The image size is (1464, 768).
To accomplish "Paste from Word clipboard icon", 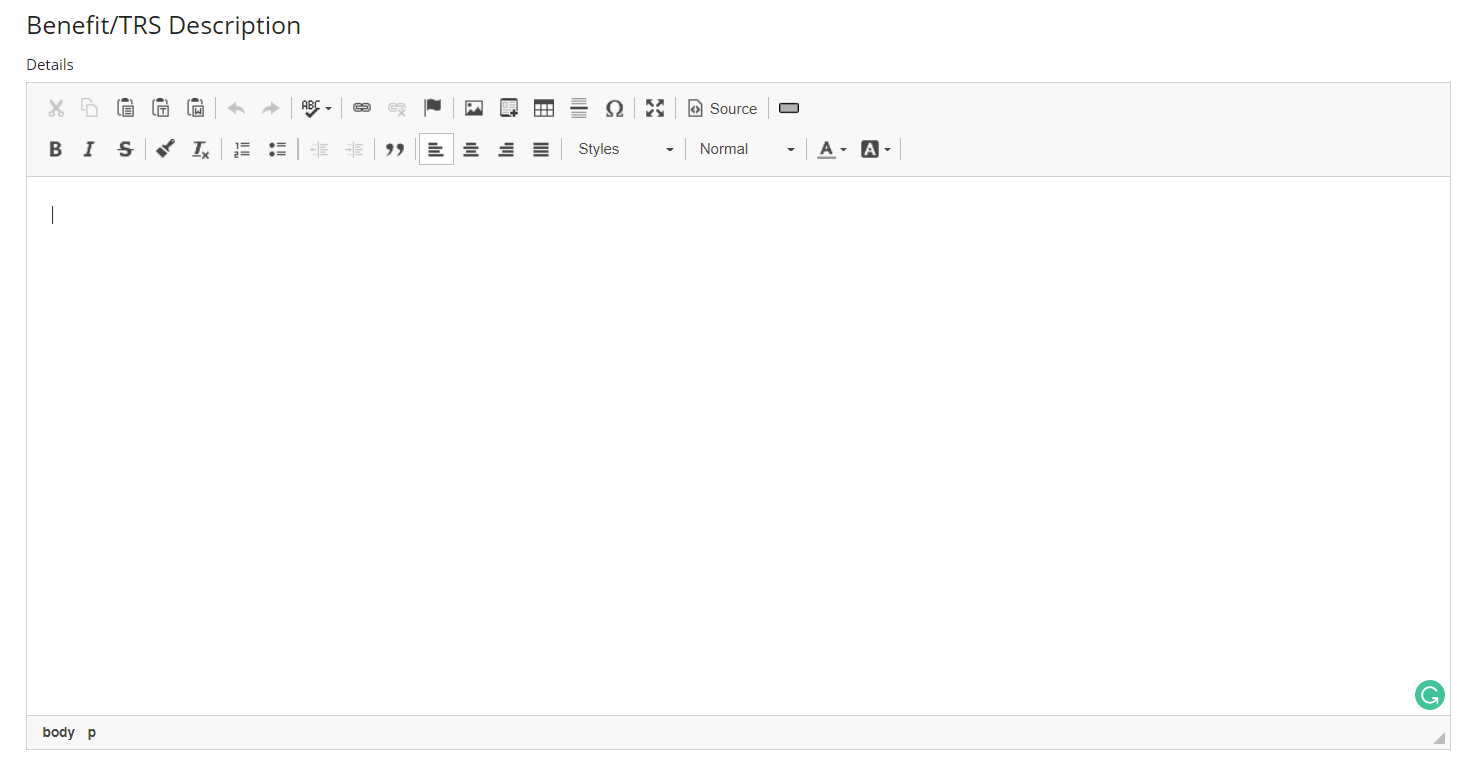I will [x=196, y=108].
